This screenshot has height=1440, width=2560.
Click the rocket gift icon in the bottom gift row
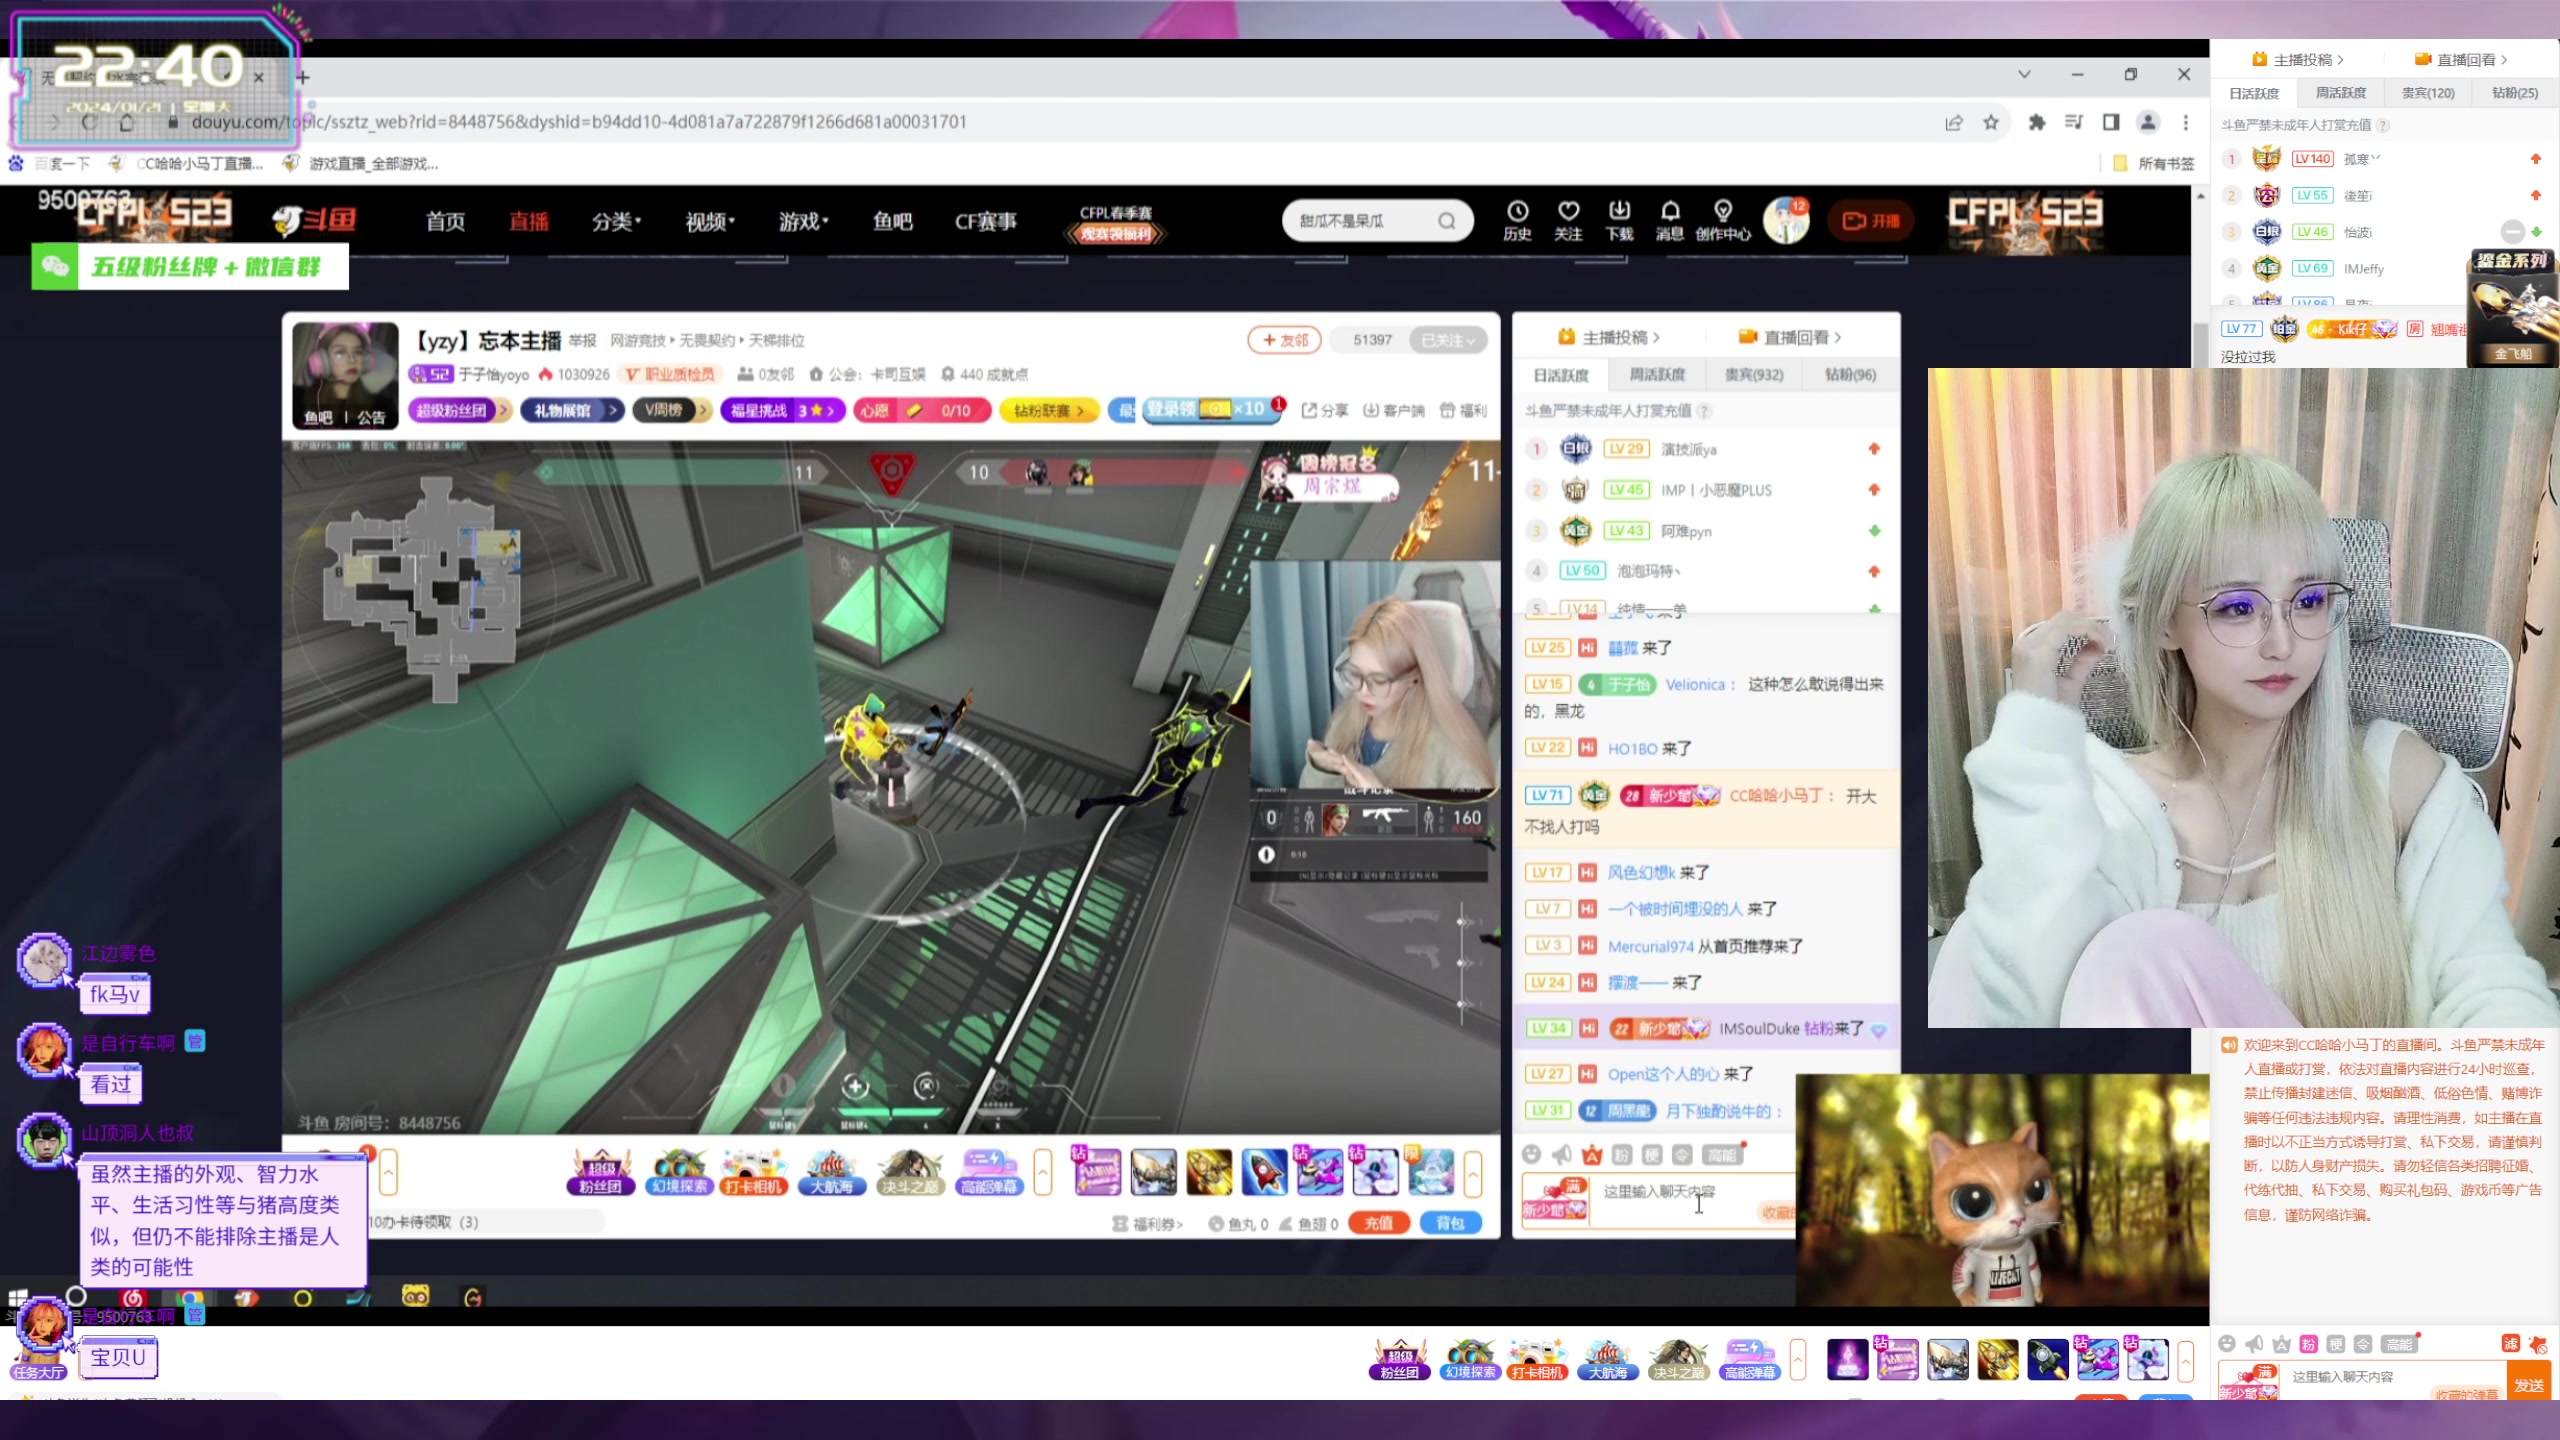(x=2046, y=1361)
